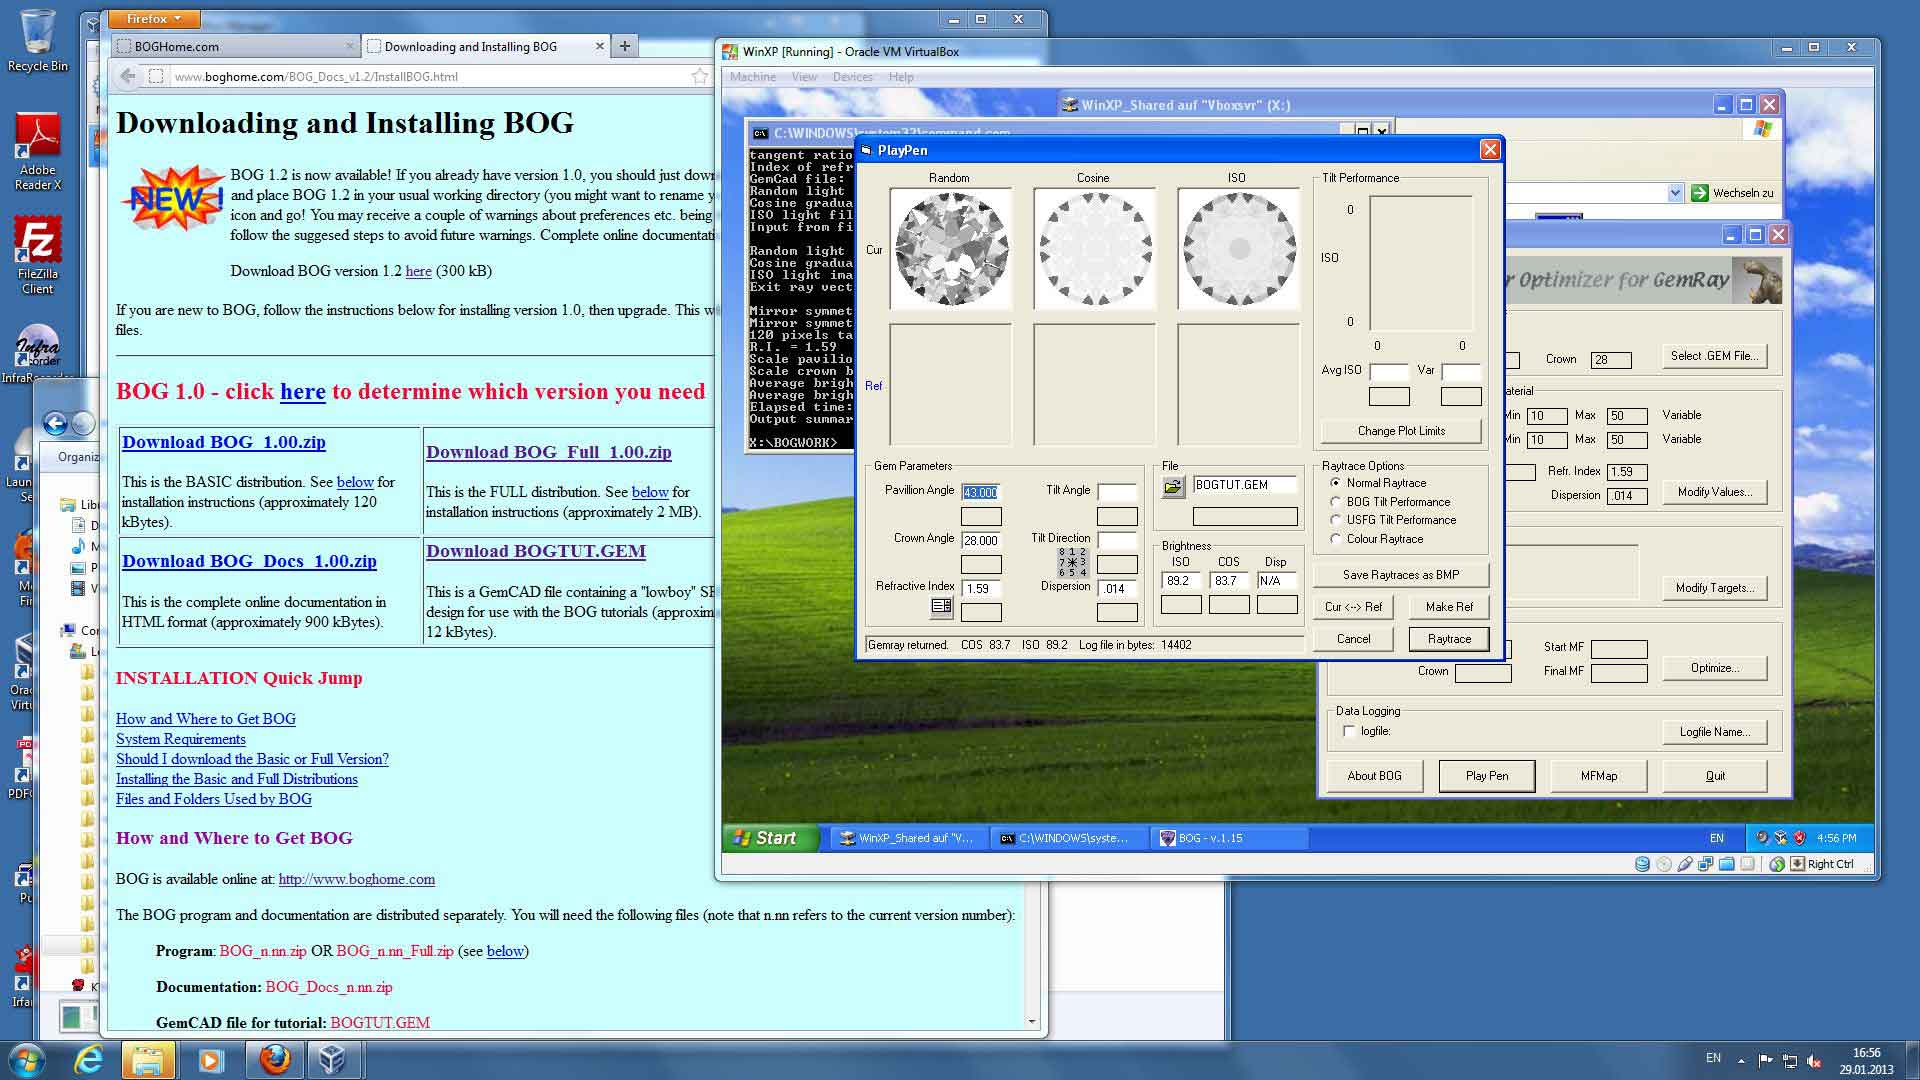The image size is (1920, 1080).
Task: Click the Change Plot Limits button
Action: 1401,431
